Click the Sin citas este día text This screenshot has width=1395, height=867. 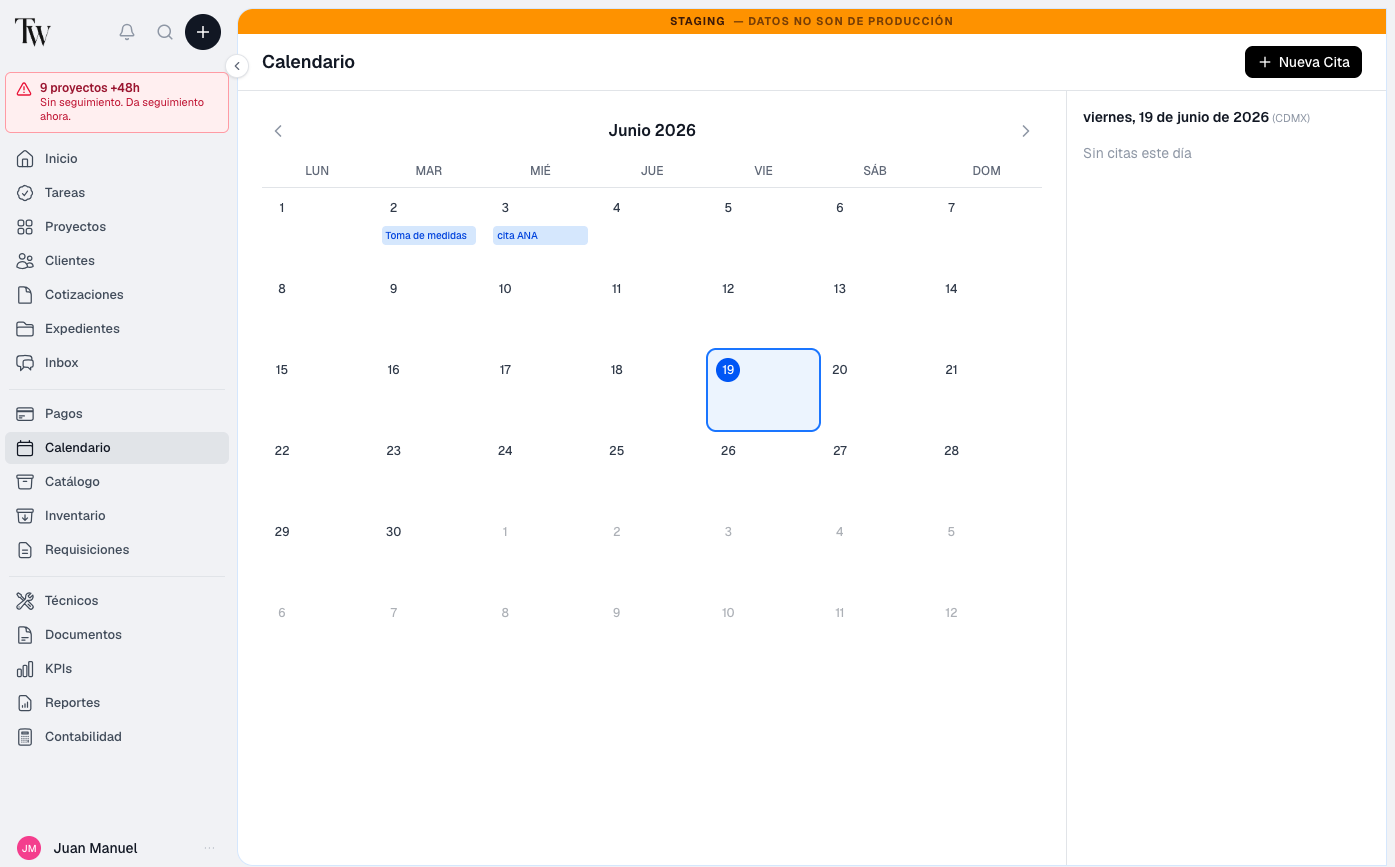[1137, 153]
